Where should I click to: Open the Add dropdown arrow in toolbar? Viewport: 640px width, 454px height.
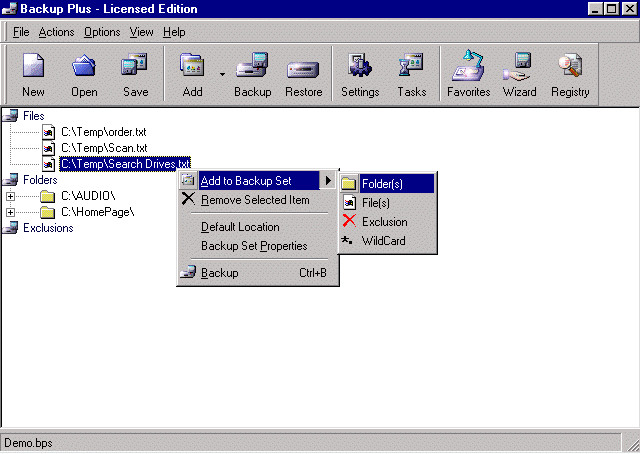[222, 74]
